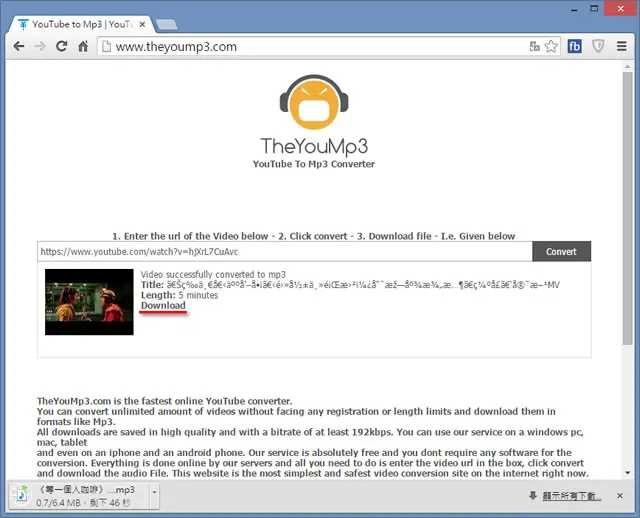Click the translate page icon
Image resolution: width=640 pixels, height=518 pixels.
click(534, 47)
